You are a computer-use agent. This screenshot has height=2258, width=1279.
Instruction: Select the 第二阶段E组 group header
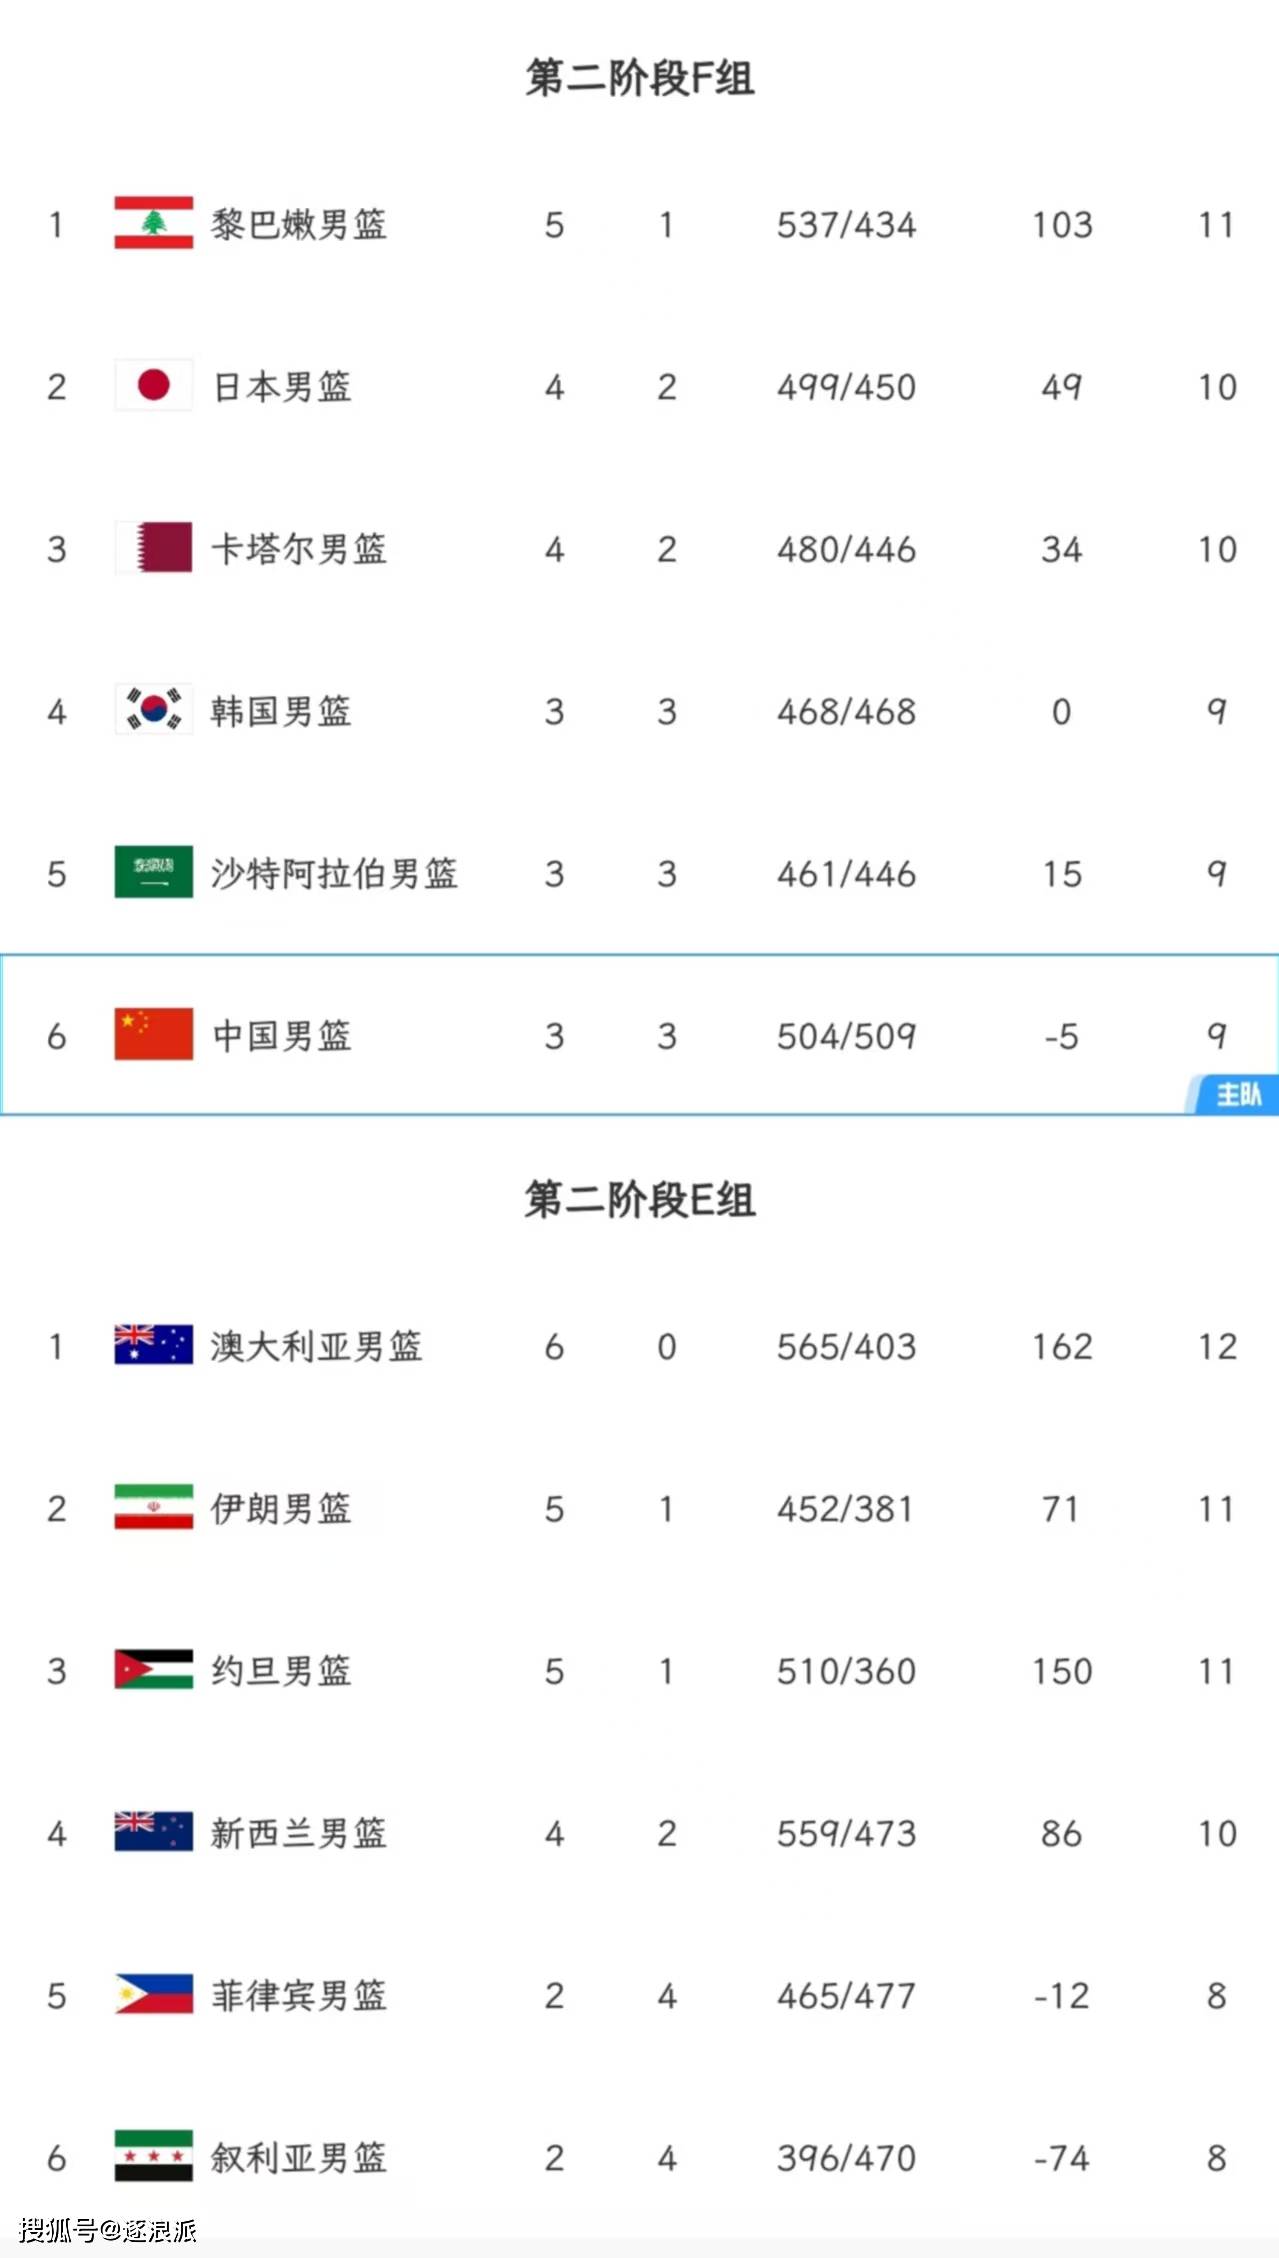(x=640, y=1200)
